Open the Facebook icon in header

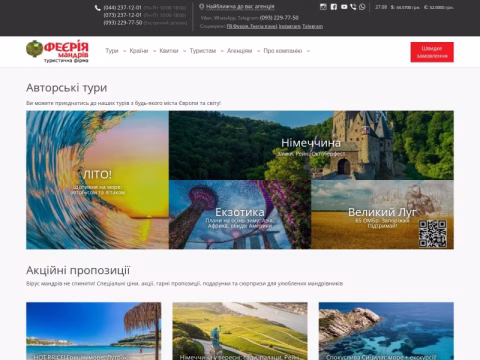tap(334, 7)
